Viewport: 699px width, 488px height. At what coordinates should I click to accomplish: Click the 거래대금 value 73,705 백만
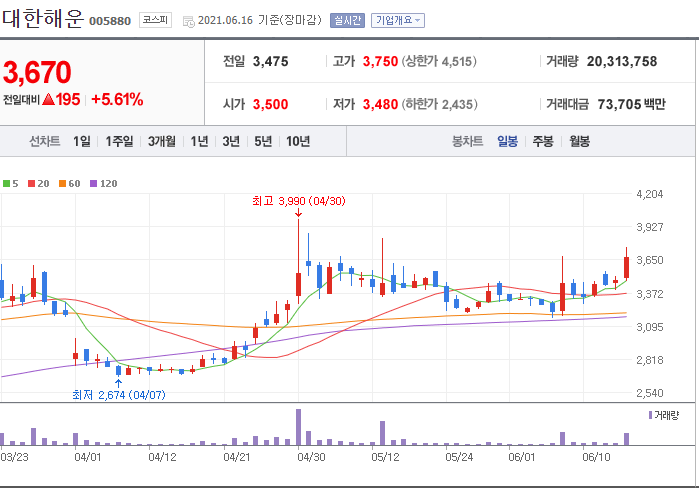(x=631, y=104)
